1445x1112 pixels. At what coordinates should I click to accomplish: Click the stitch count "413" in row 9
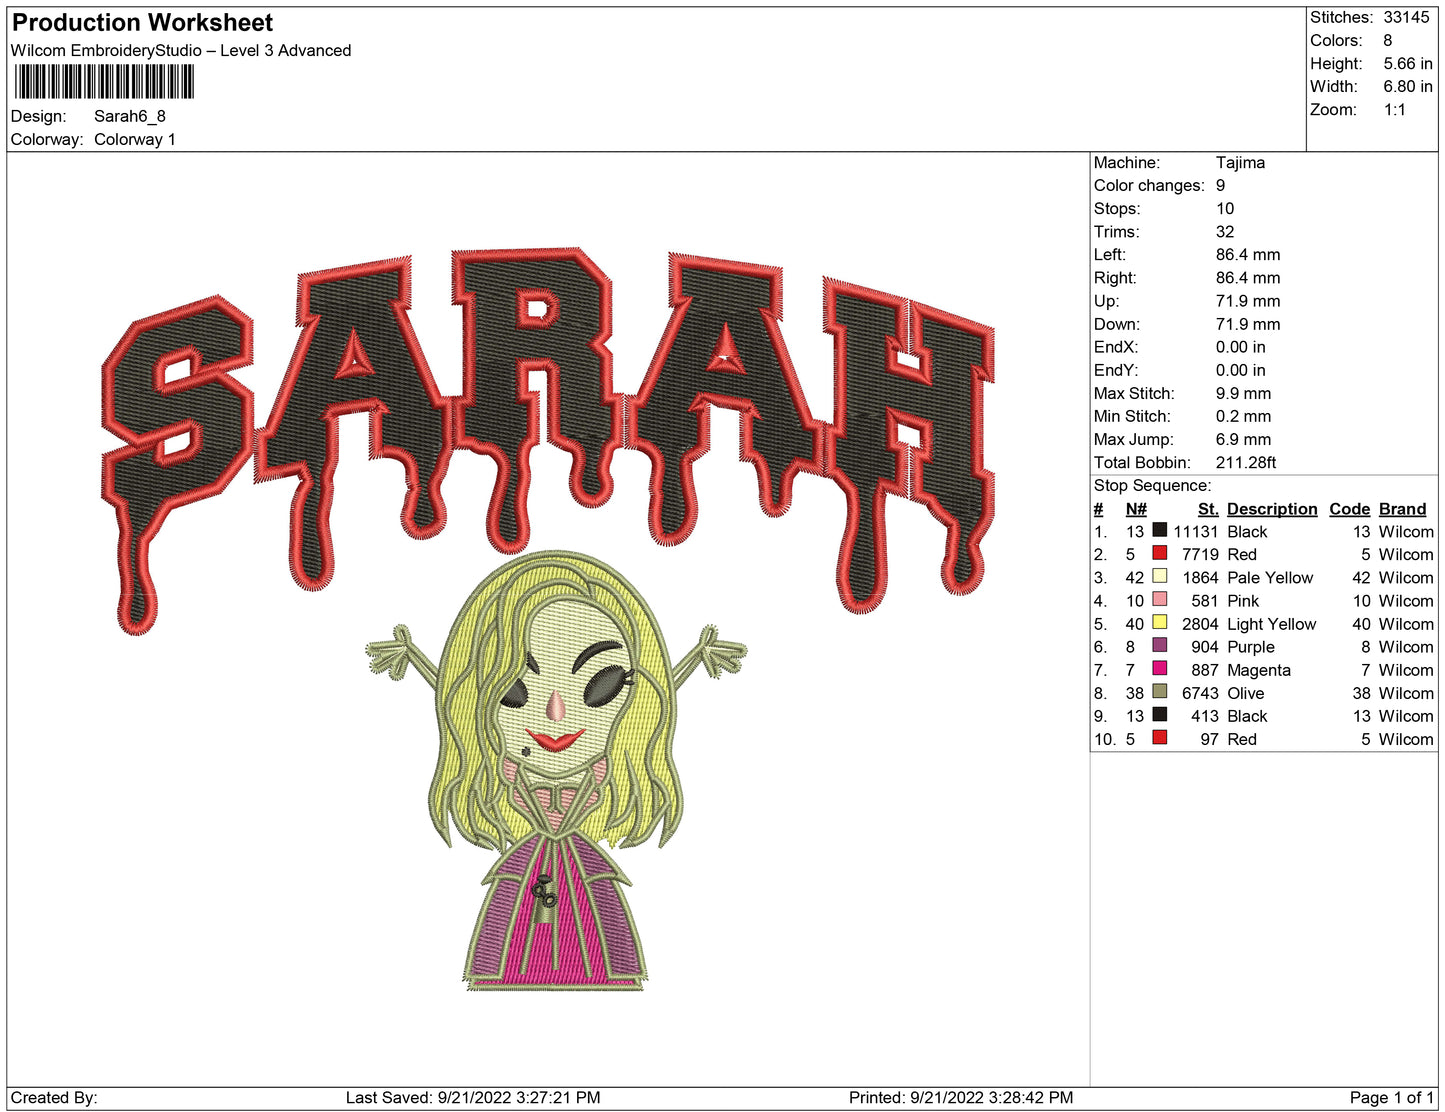(x=1204, y=716)
